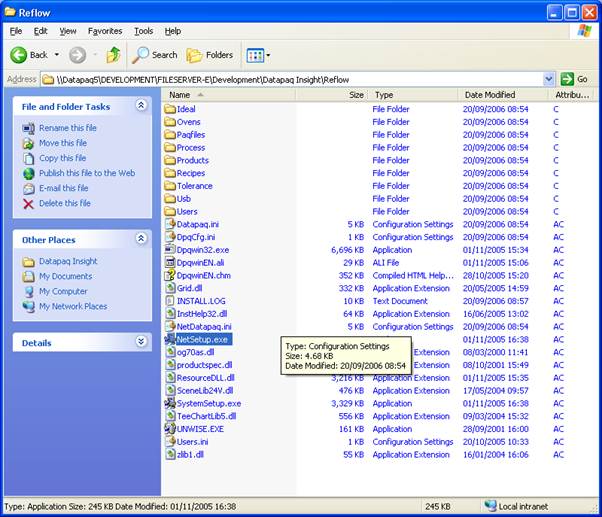
Task: Go back using the Back arrow icon
Action: point(18,55)
